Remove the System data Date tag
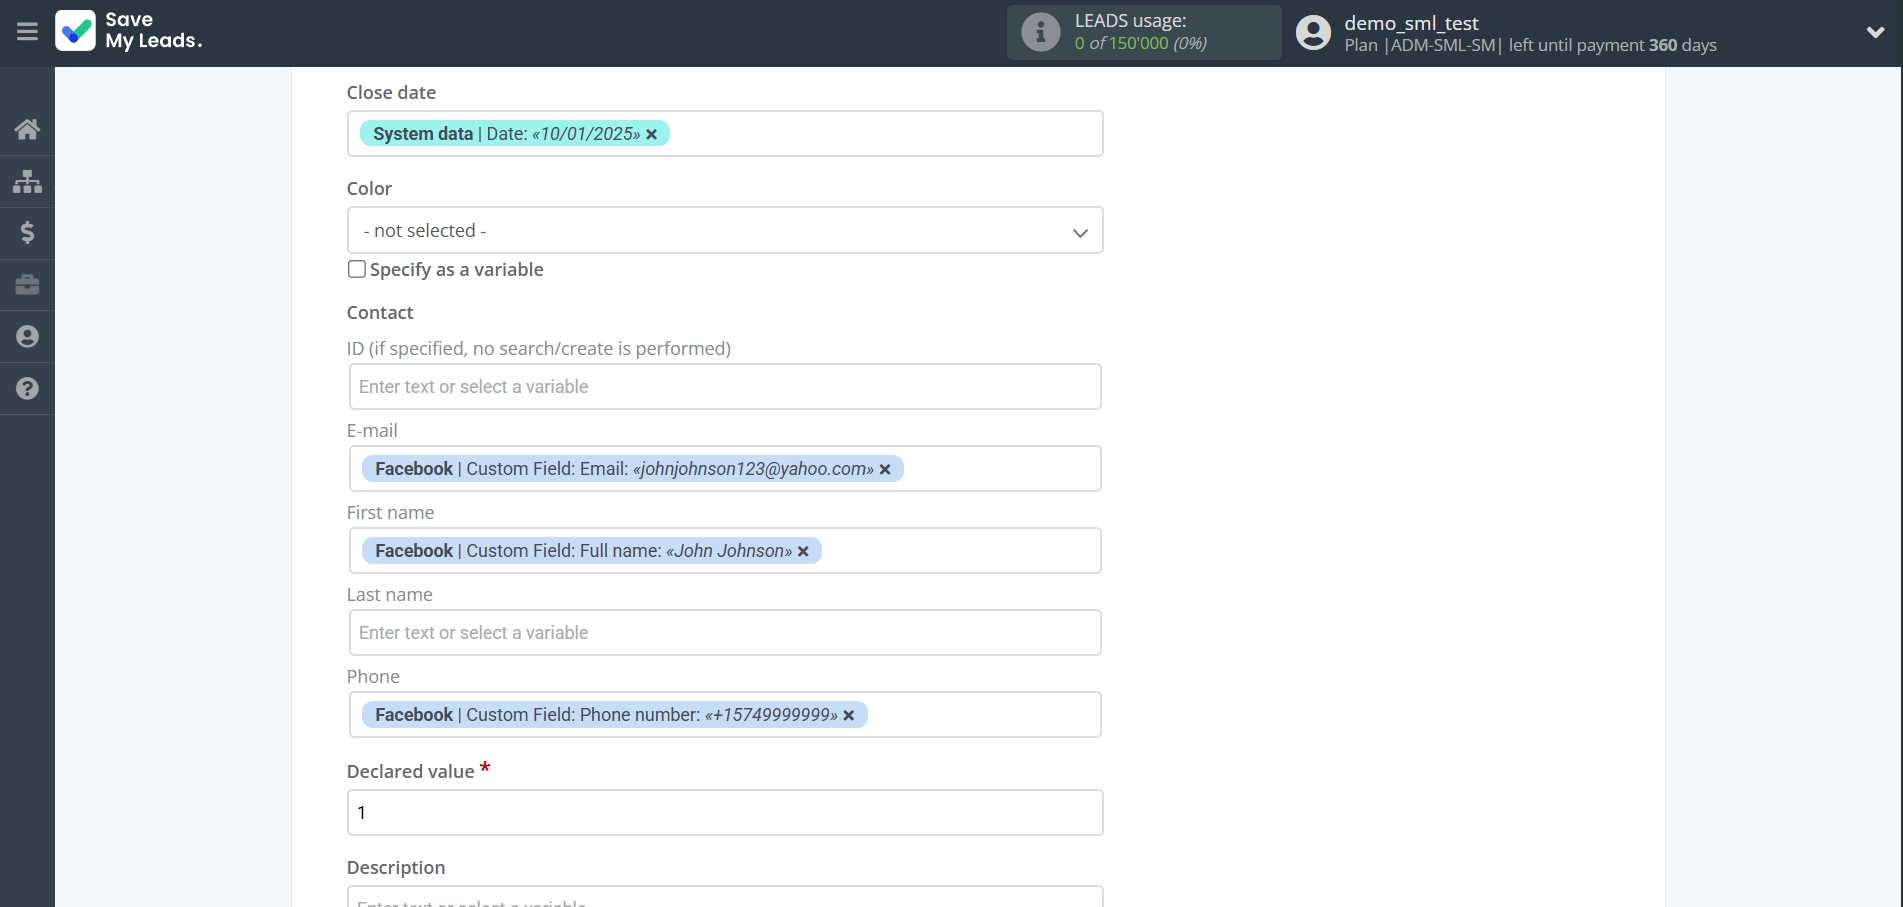 (652, 135)
